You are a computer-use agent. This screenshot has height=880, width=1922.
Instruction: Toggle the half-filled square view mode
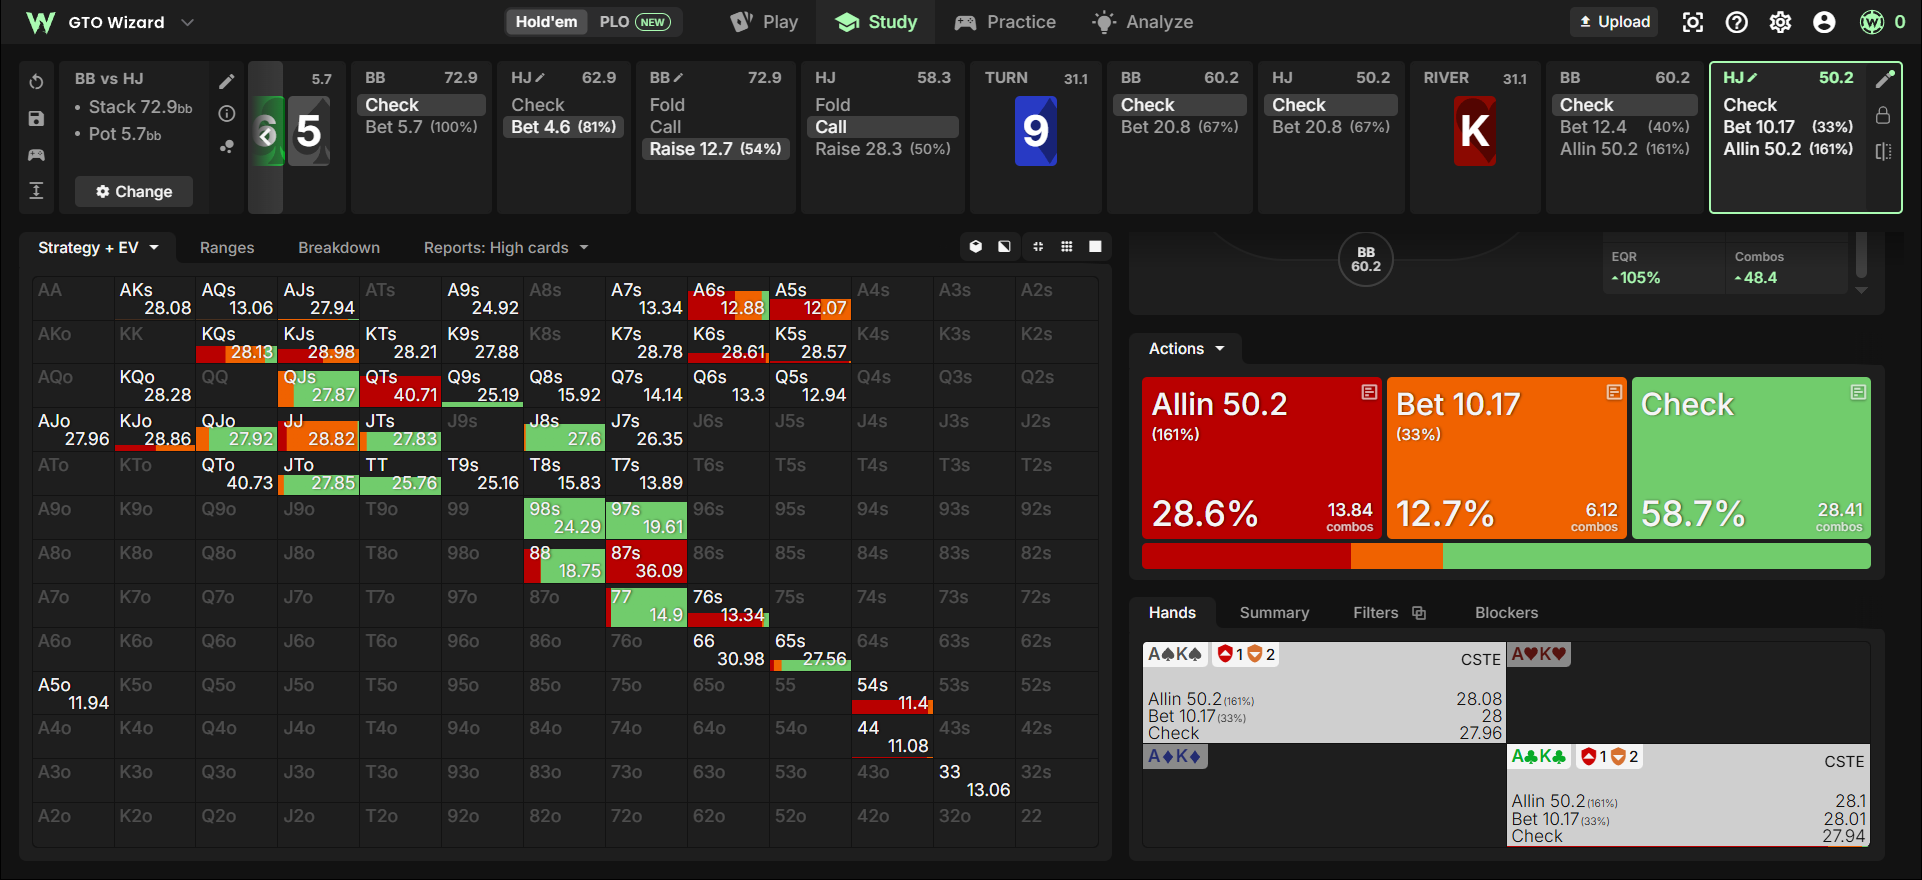coord(1004,247)
